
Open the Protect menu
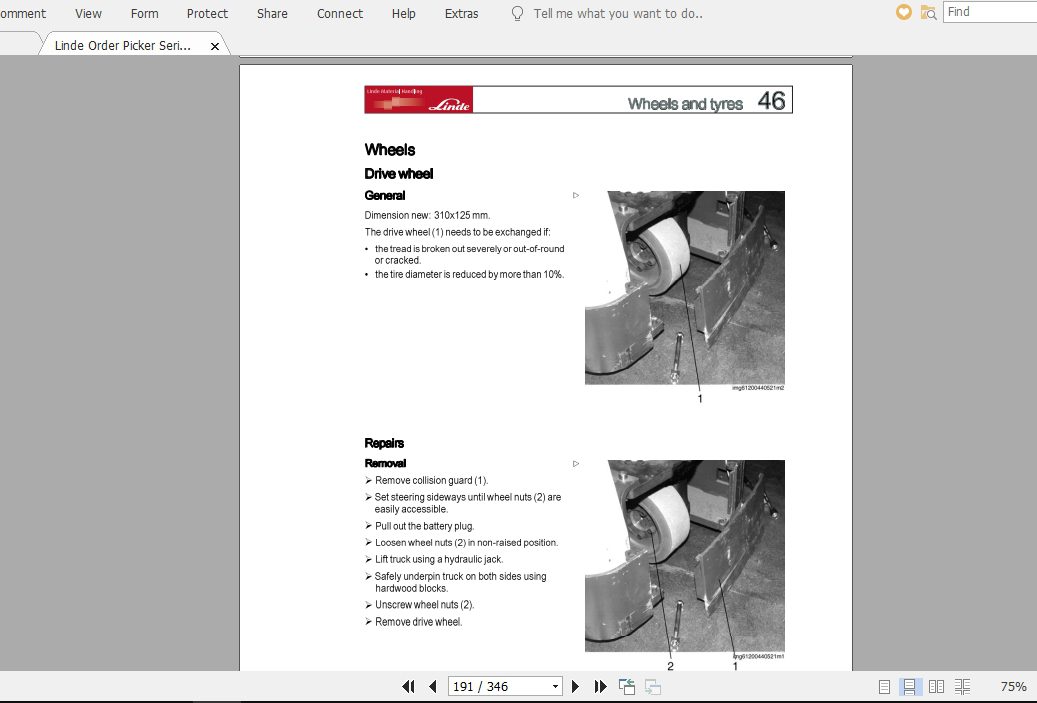click(x=207, y=13)
